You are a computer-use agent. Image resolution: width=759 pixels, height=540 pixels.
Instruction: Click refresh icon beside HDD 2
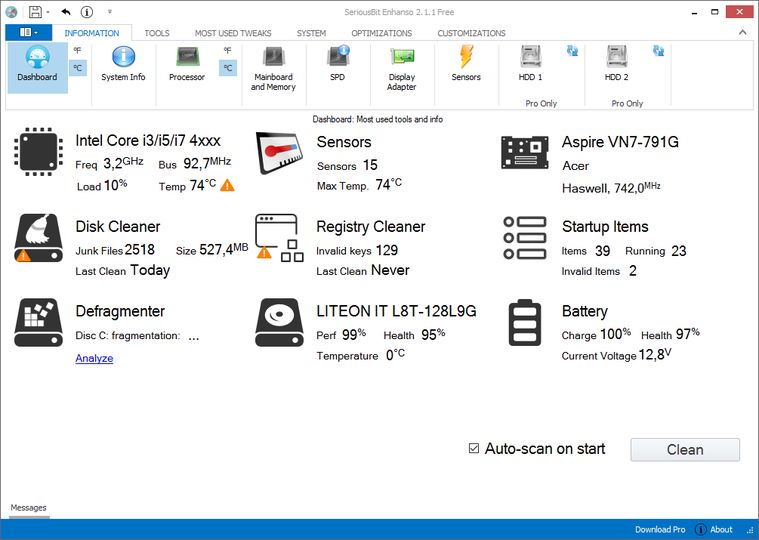[x=659, y=51]
